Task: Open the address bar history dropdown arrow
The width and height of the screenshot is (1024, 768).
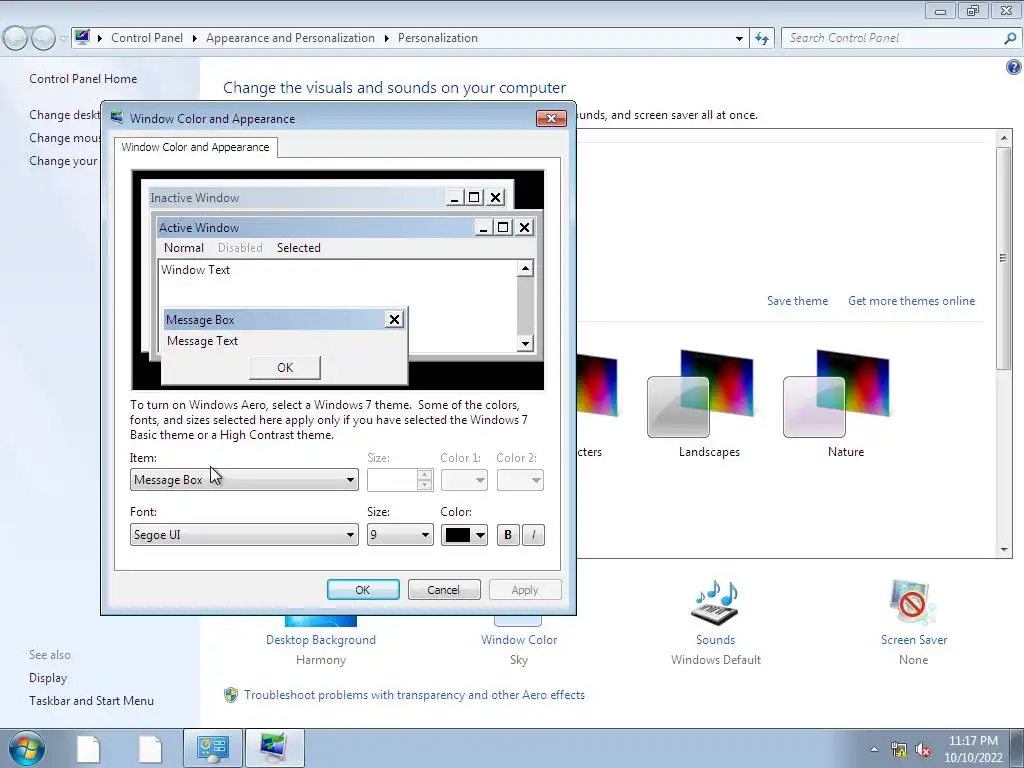Action: (x=739, y=39)
